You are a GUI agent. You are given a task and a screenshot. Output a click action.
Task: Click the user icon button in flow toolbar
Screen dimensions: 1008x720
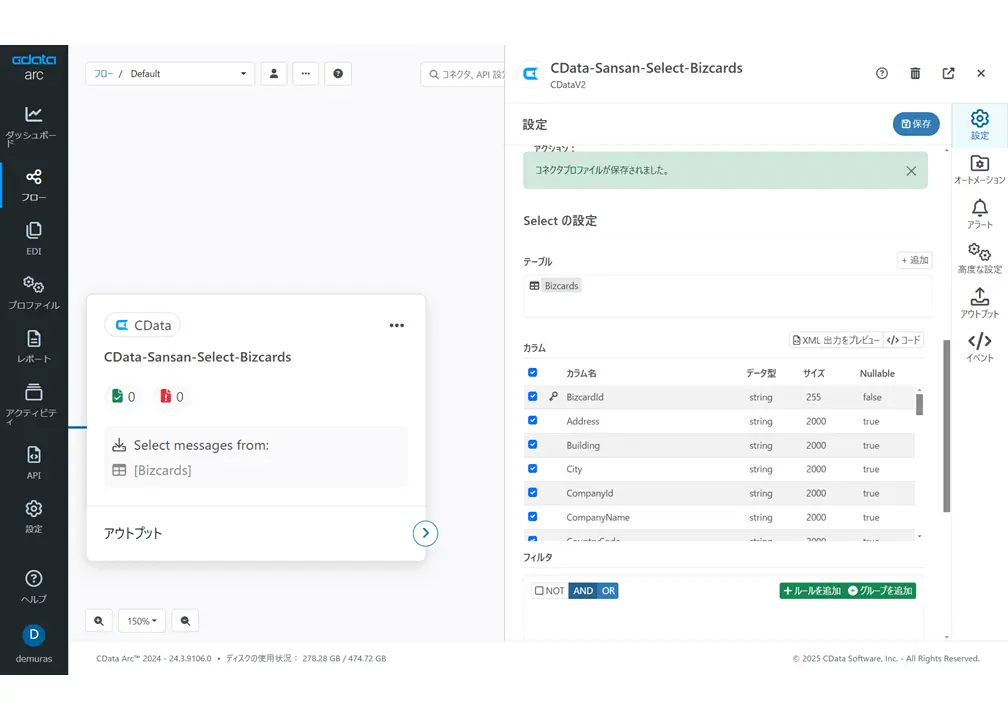(x=274, y=73)
